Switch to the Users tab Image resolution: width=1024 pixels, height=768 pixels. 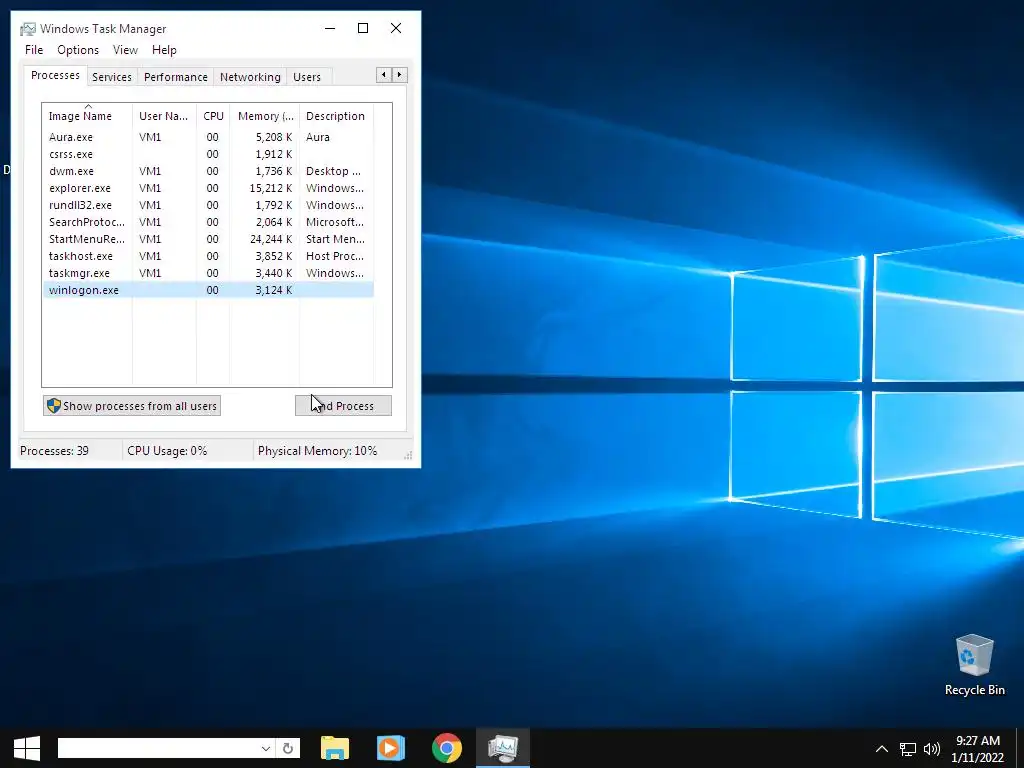(x=307, y=76)
